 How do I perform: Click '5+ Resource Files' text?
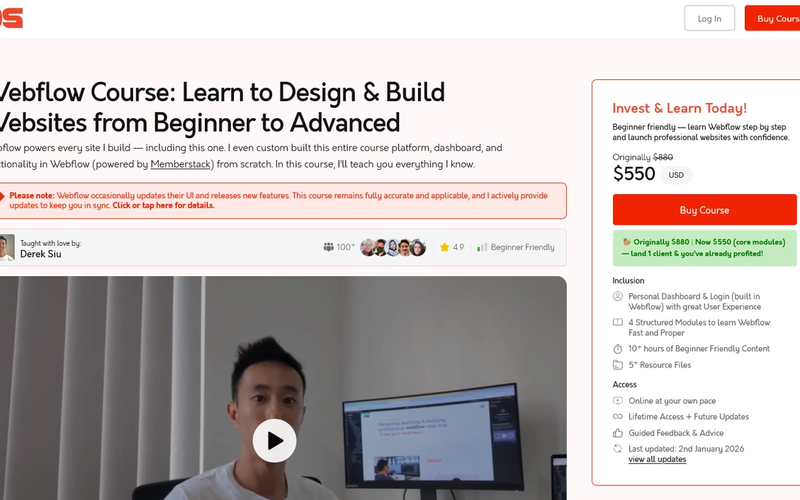coord(659,365)
